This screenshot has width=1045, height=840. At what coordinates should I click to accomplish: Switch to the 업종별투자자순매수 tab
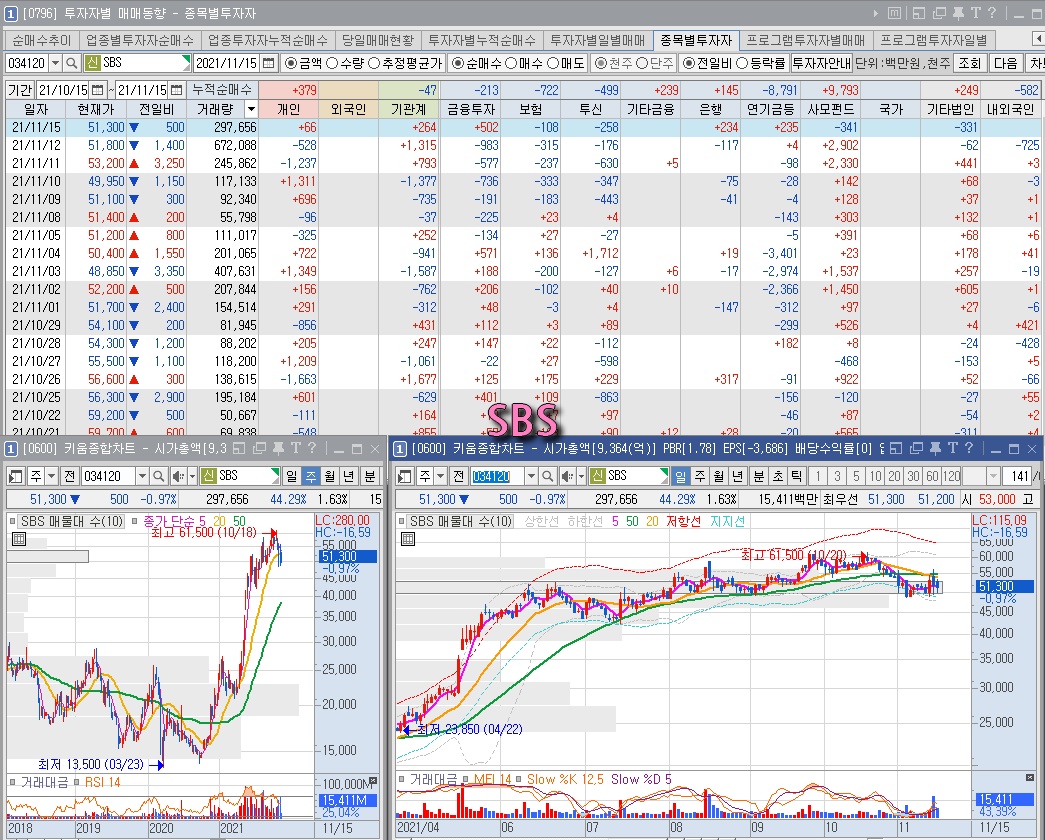pos(139,40)
